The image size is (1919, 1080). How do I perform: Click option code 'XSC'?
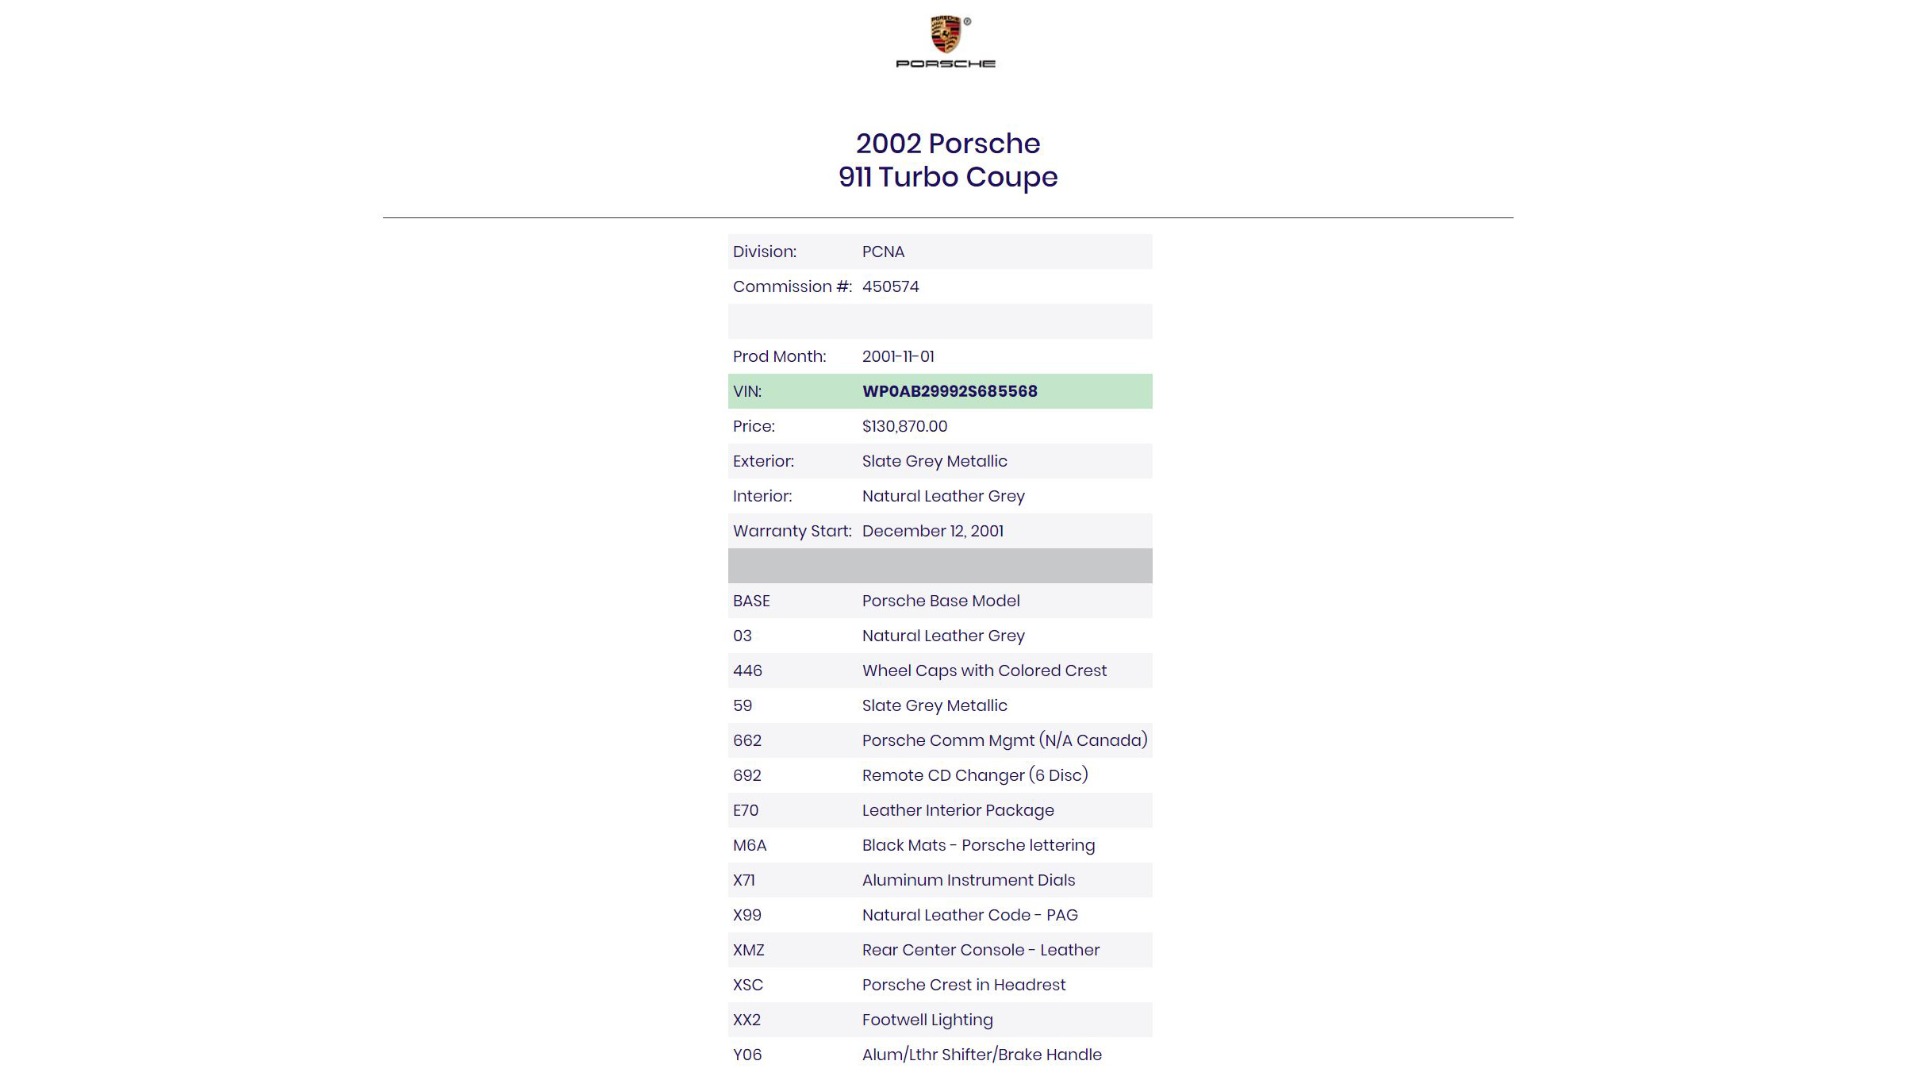click(748, 986)
